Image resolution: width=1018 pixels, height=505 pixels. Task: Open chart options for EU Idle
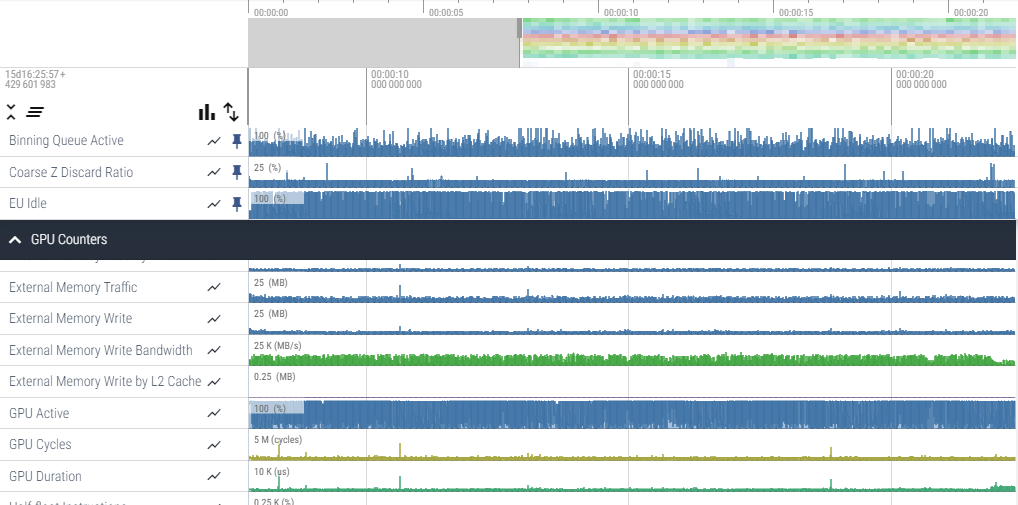coord(214,204)
